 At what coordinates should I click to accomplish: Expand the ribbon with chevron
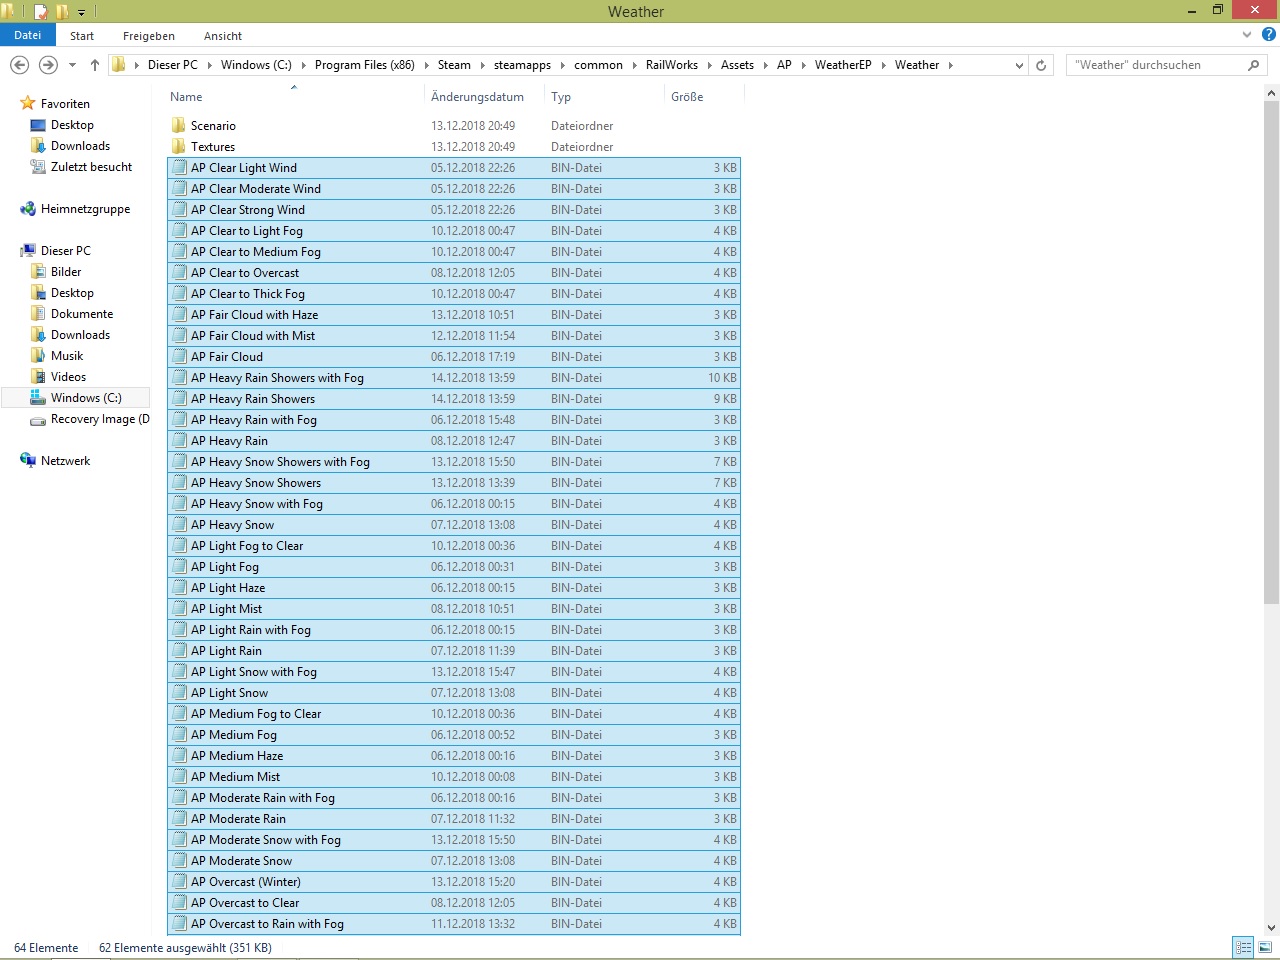[1247, 35]
